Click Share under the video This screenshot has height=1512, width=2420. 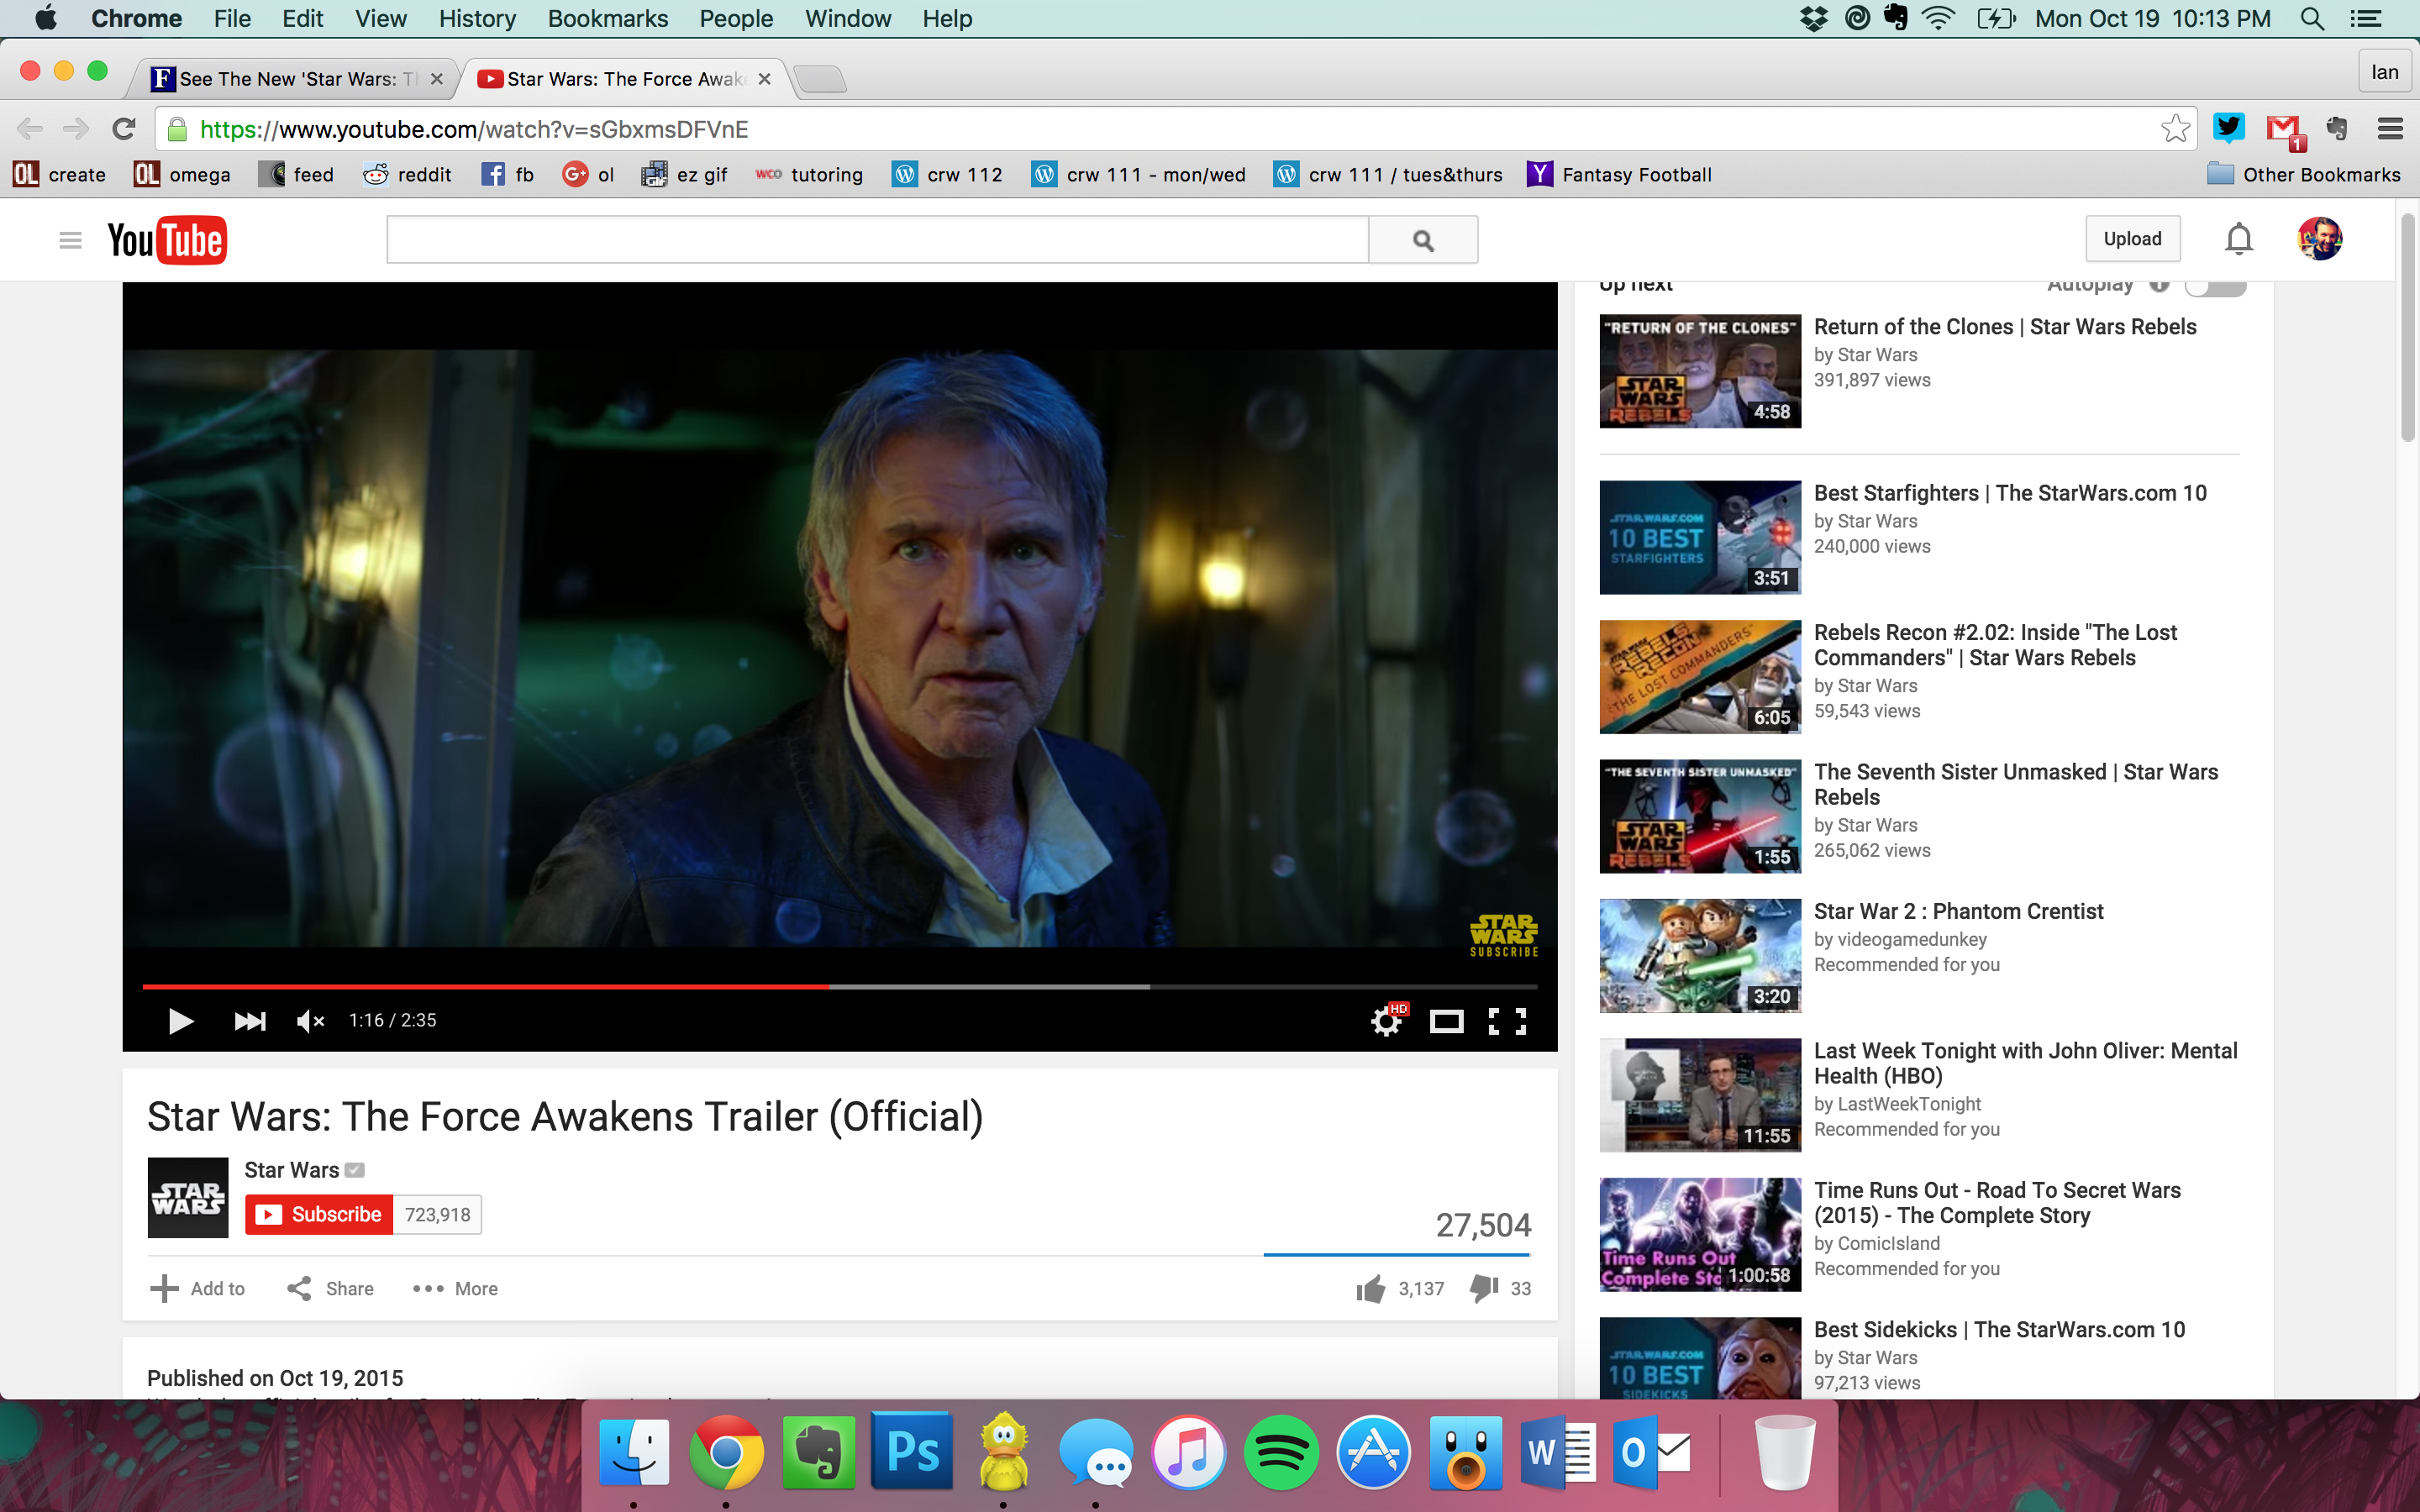tap(331, 1288)
